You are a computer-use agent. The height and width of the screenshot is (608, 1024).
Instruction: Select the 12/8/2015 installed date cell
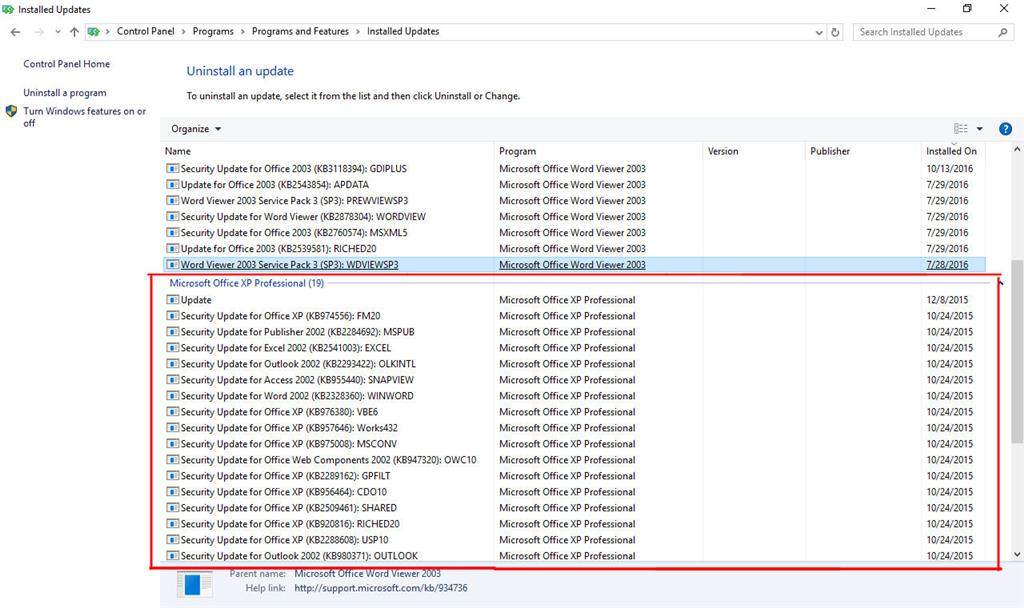click(x=947, y=300)
